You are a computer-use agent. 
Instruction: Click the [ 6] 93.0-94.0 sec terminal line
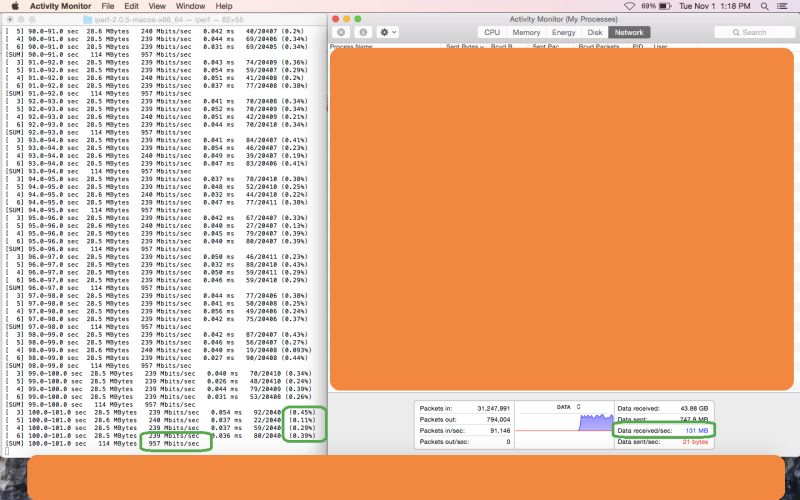coord(156,163)
